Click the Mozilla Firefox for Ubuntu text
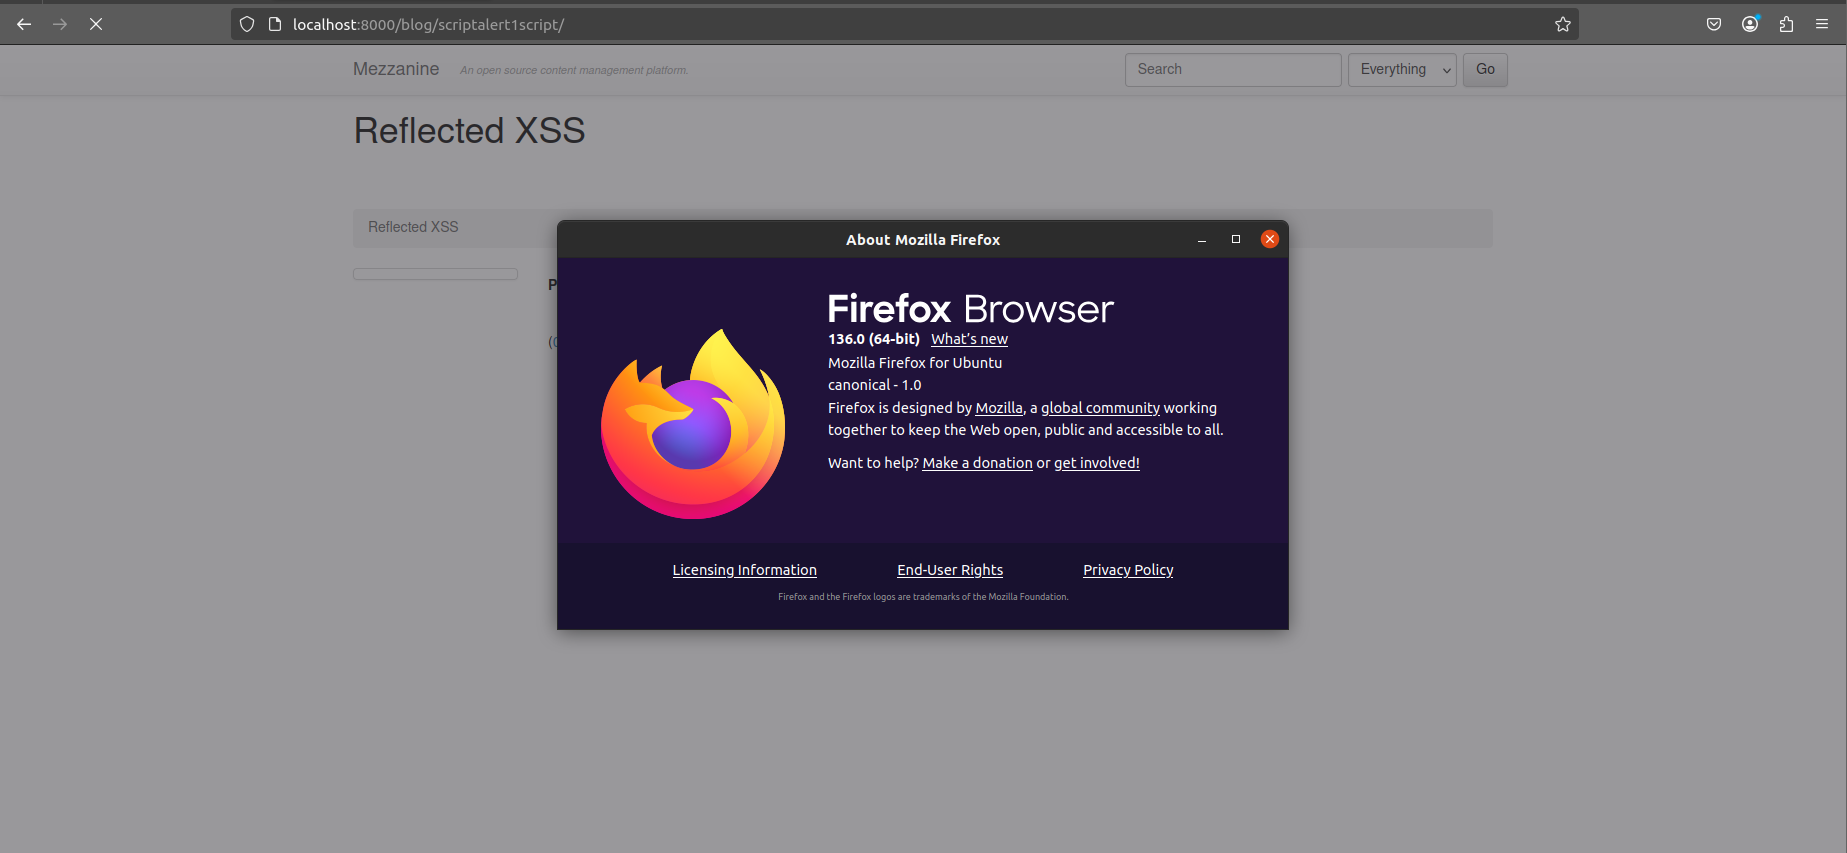 click(915, 363)
